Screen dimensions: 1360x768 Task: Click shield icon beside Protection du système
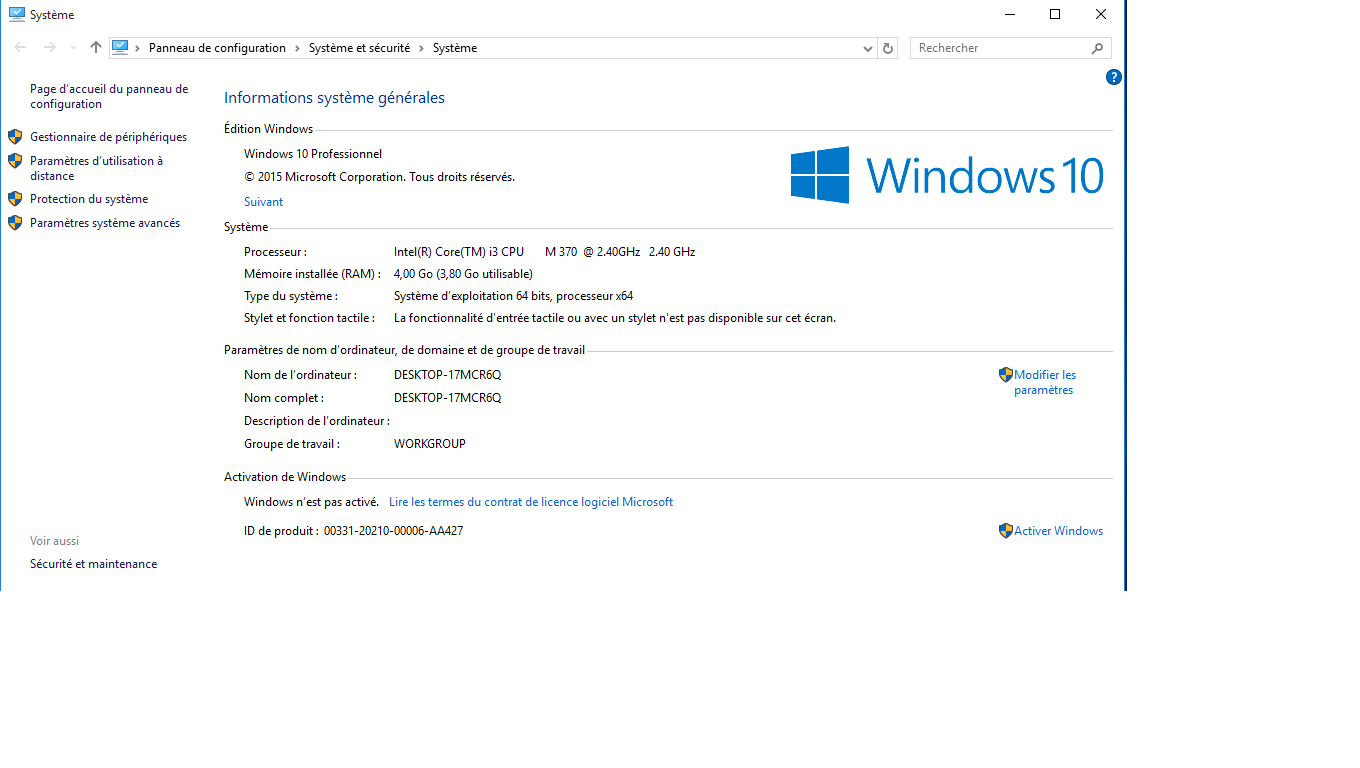15,199
